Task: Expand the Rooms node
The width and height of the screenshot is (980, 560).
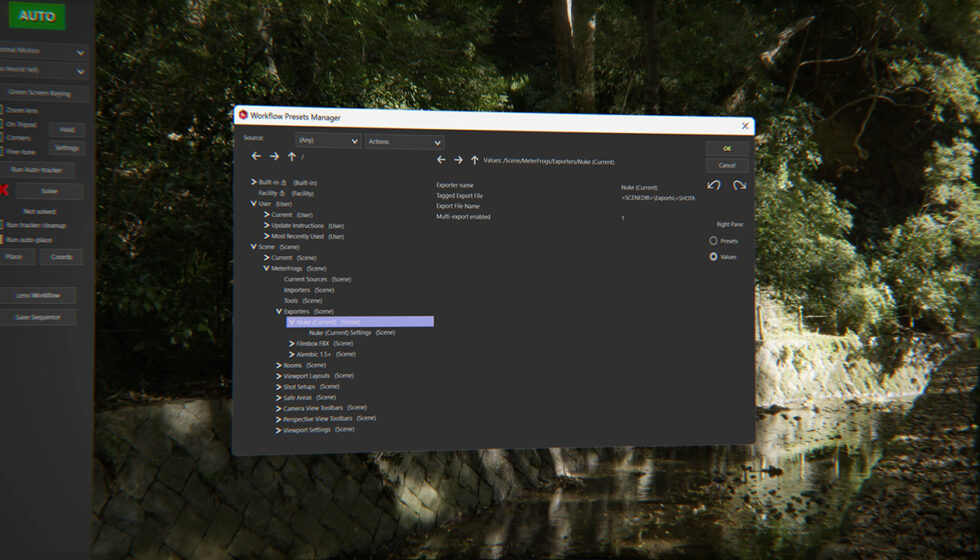Action: [279, 365]
